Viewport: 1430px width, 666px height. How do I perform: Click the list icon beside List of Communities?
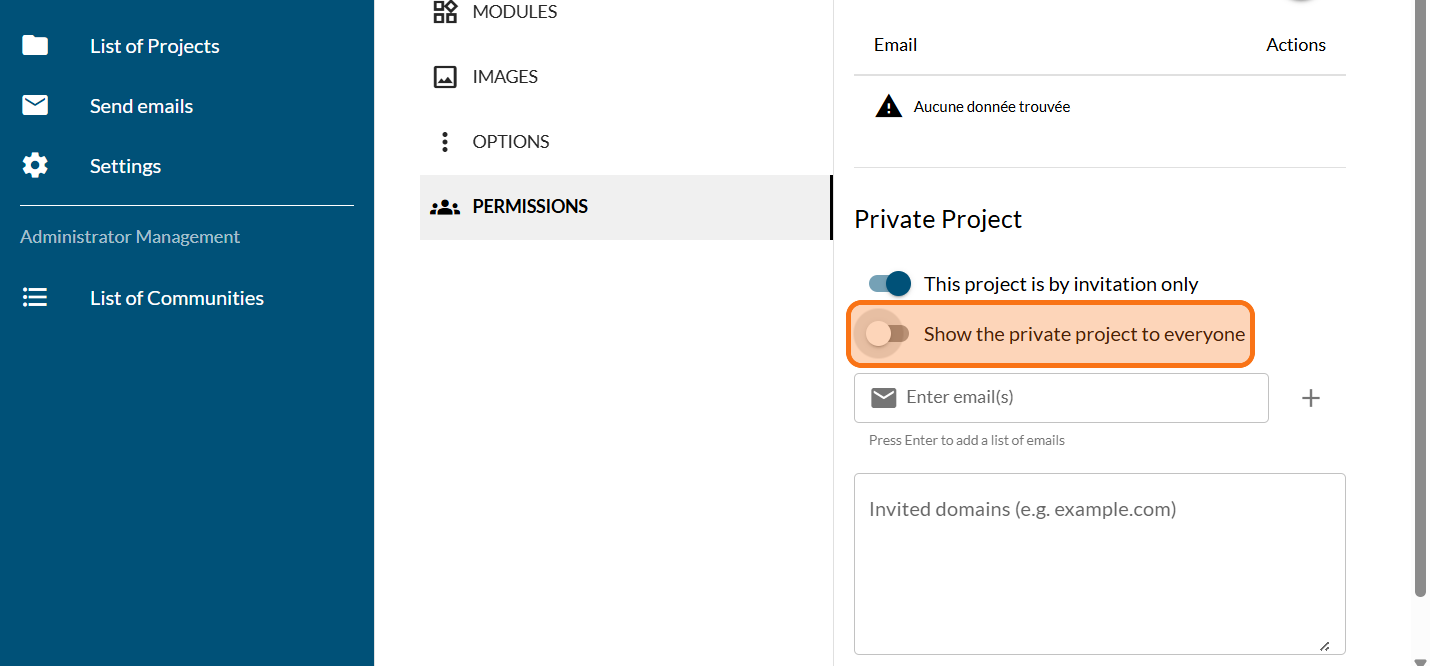pos(35,298)
